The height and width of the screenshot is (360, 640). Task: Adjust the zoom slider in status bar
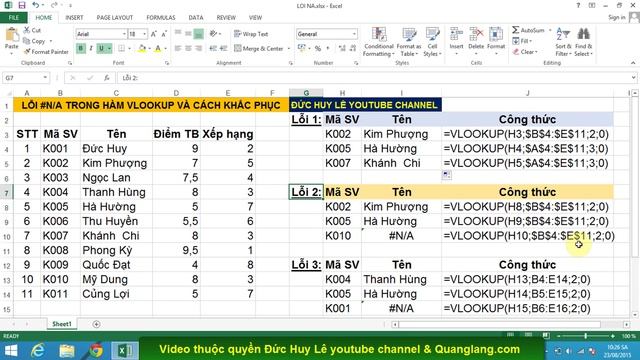585,336
